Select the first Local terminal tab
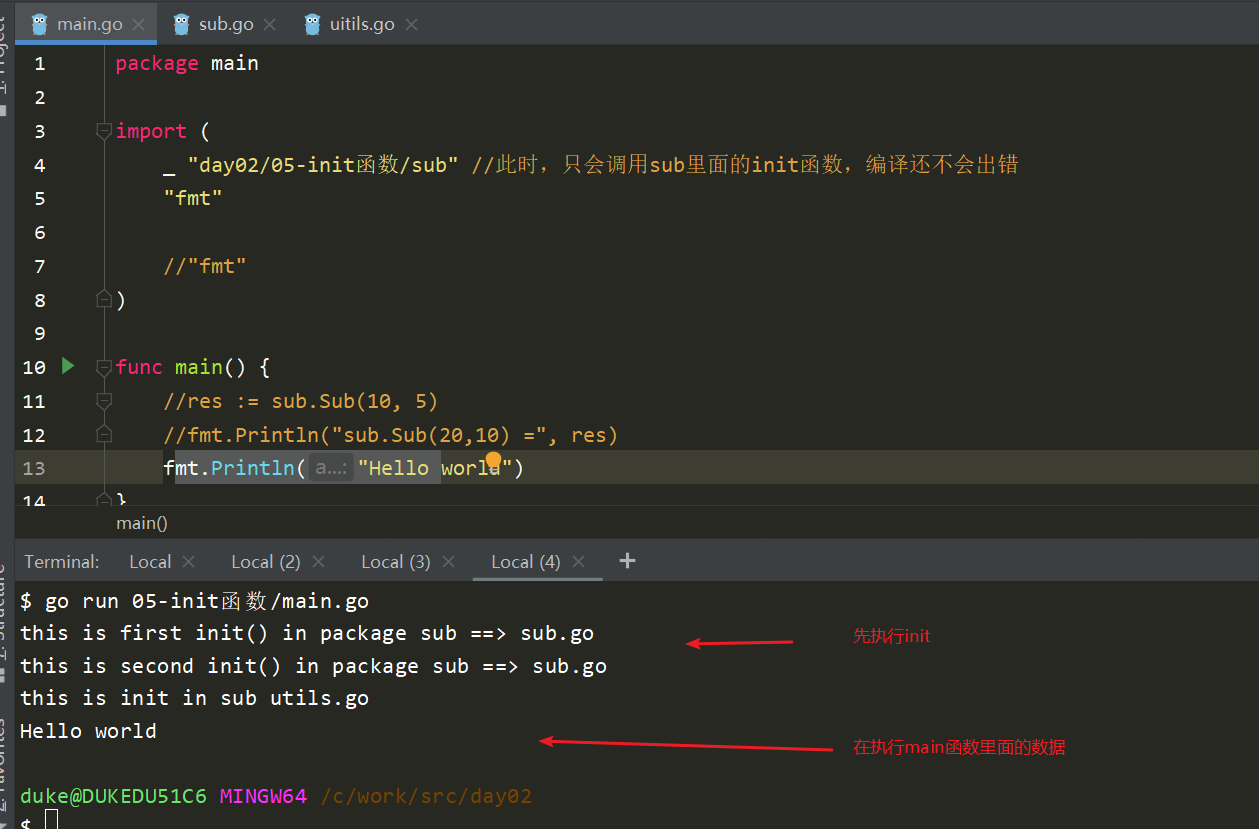Screen dimensions: 1259x829 click(150, 562)
